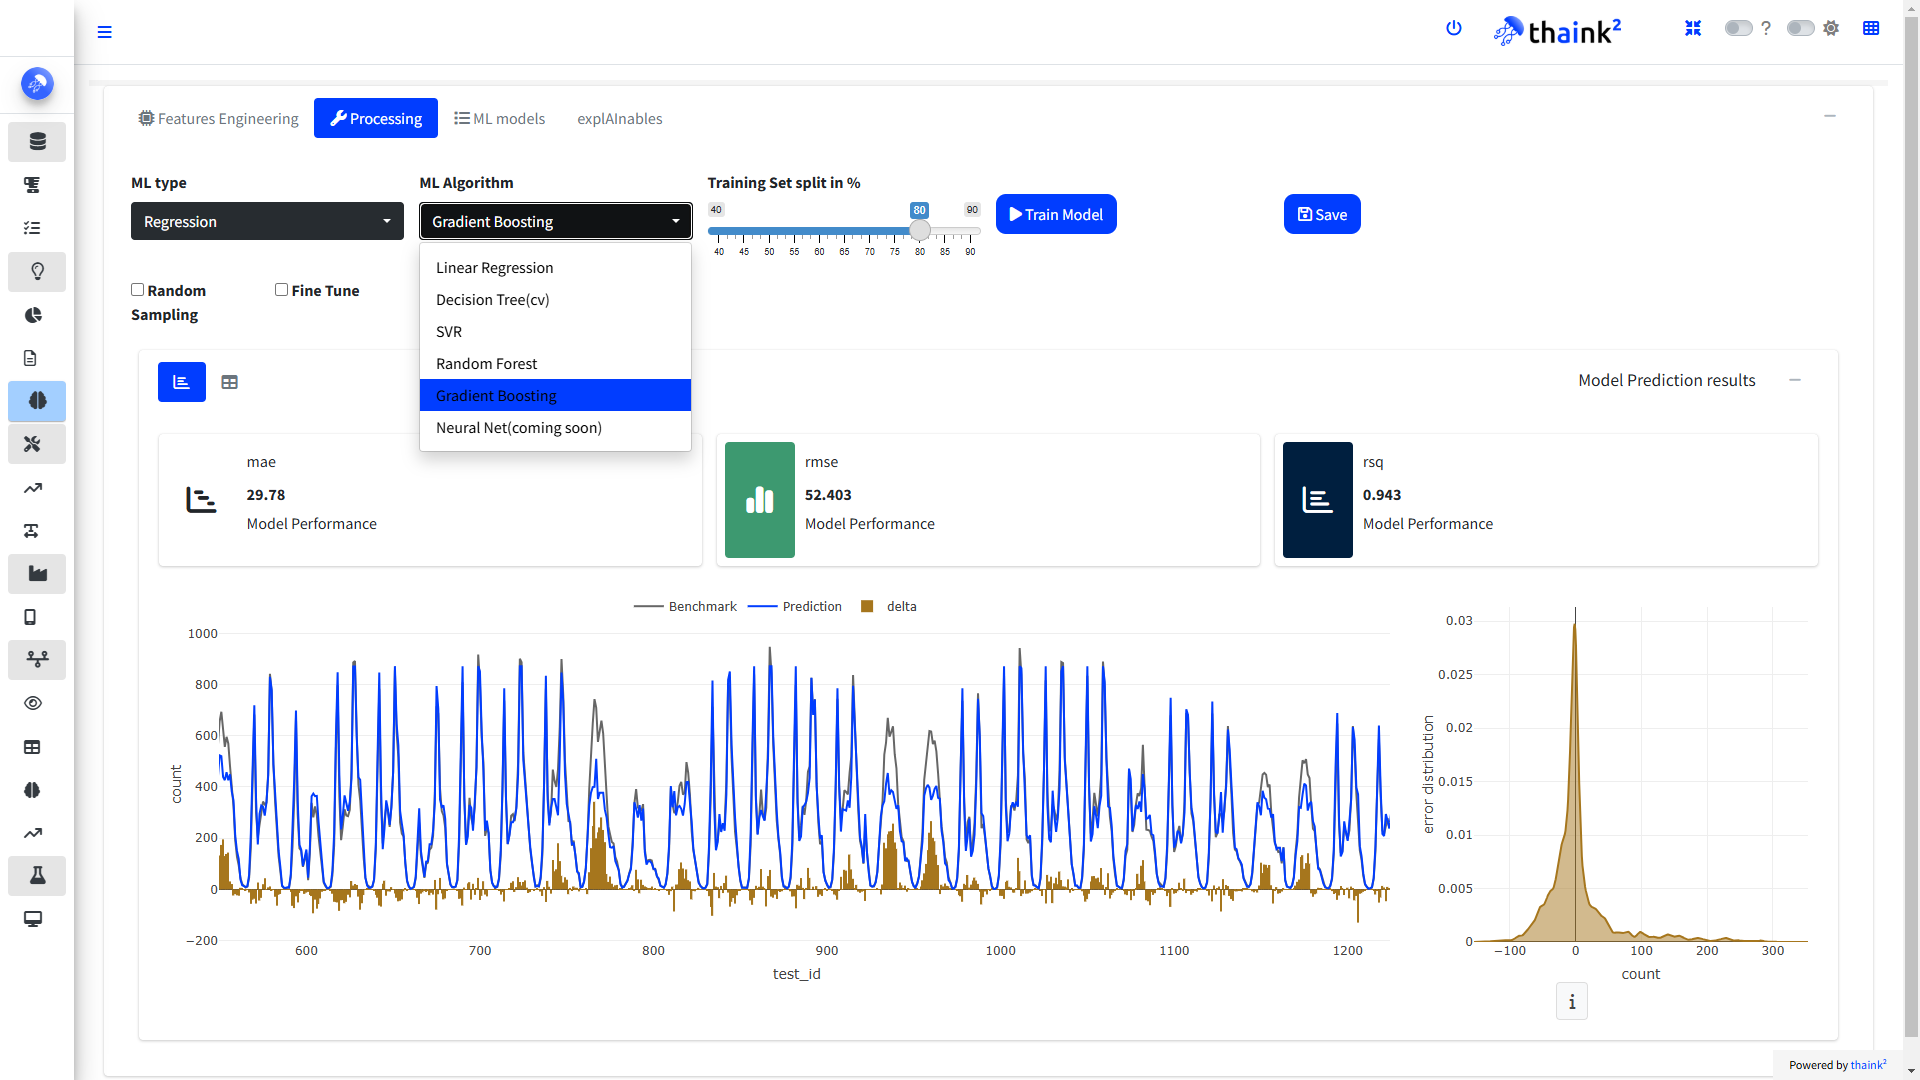Click the flask icon in sidebar
Viewport: 1920px width, 1080px height.
click(37, 876)
